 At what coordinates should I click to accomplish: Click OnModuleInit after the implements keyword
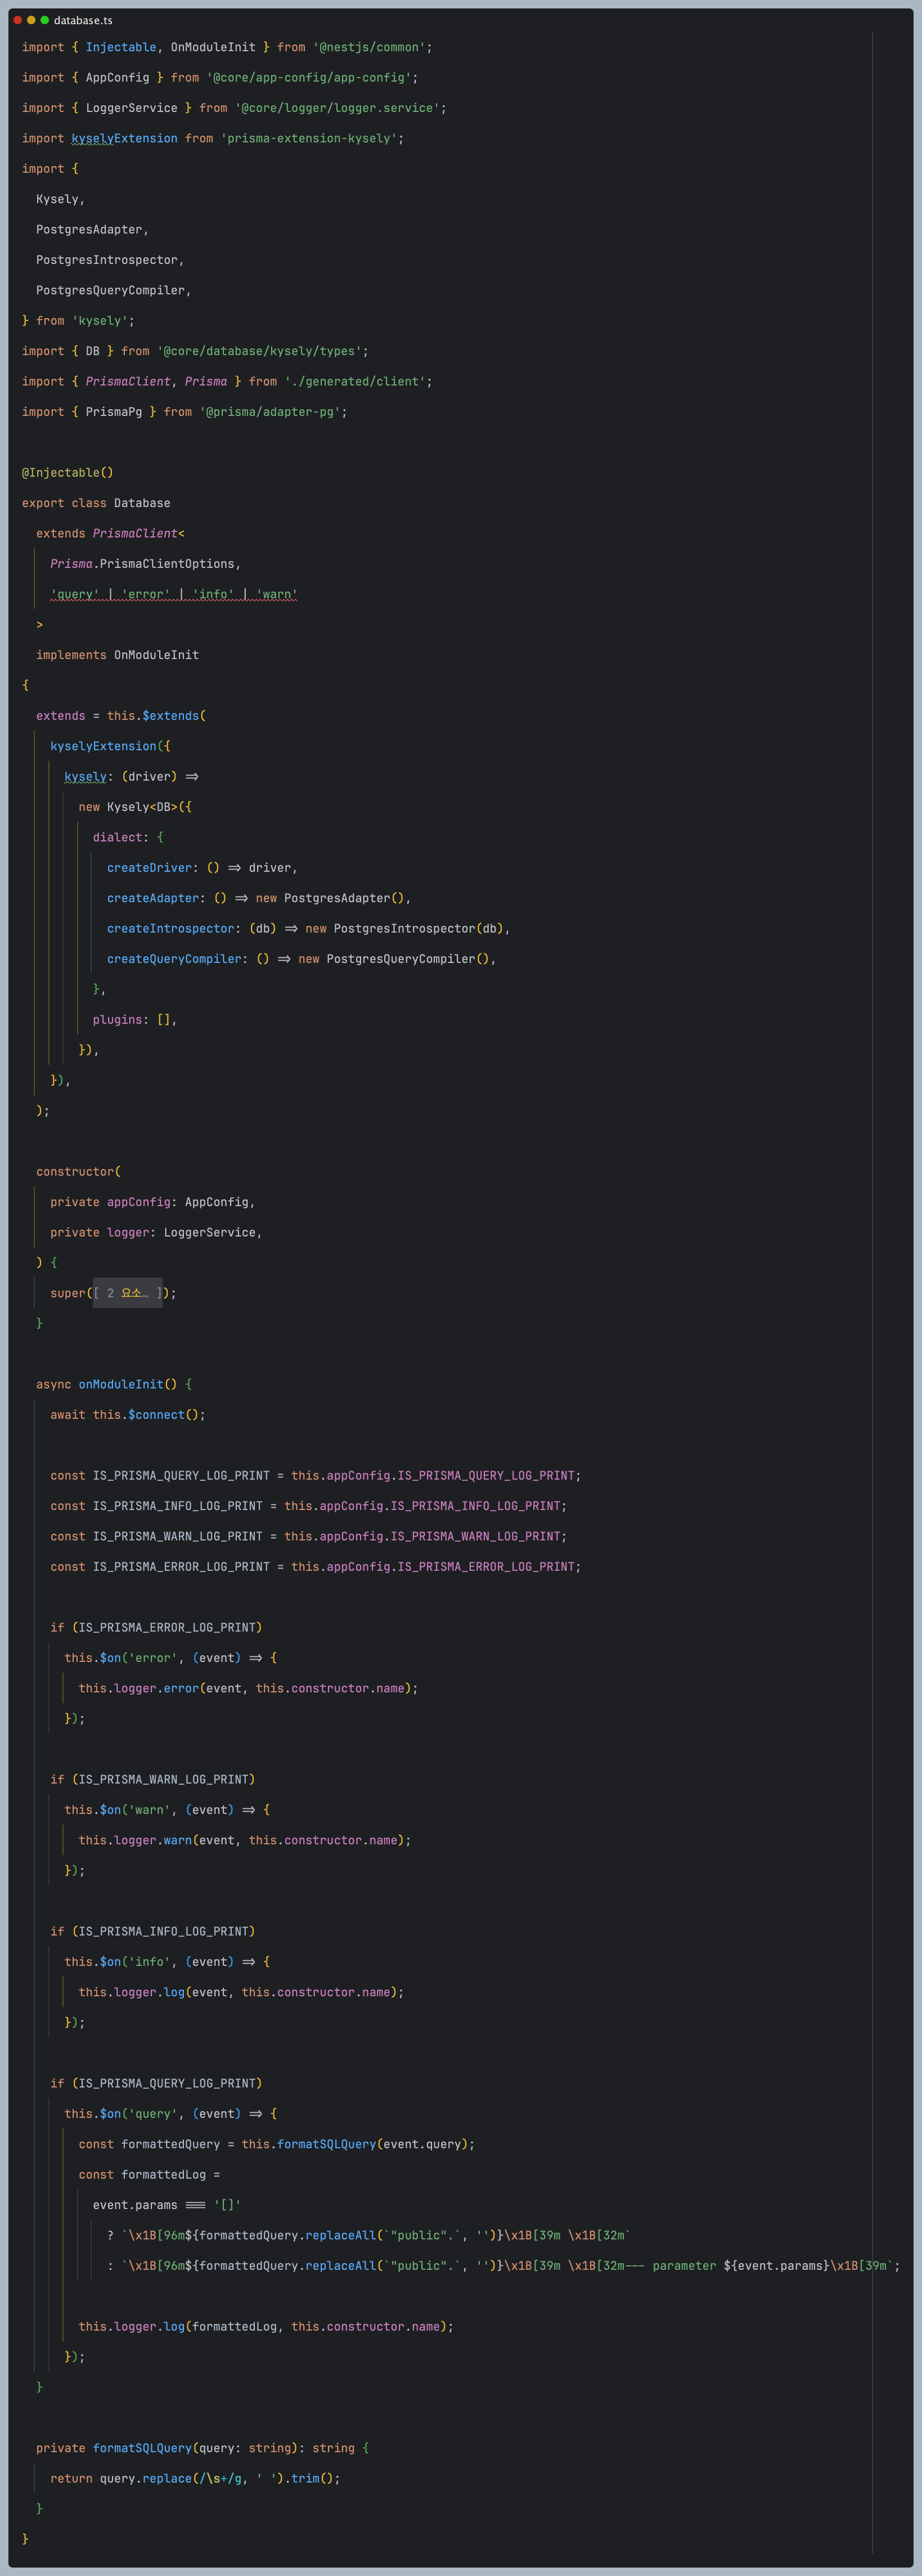[156, 655]
